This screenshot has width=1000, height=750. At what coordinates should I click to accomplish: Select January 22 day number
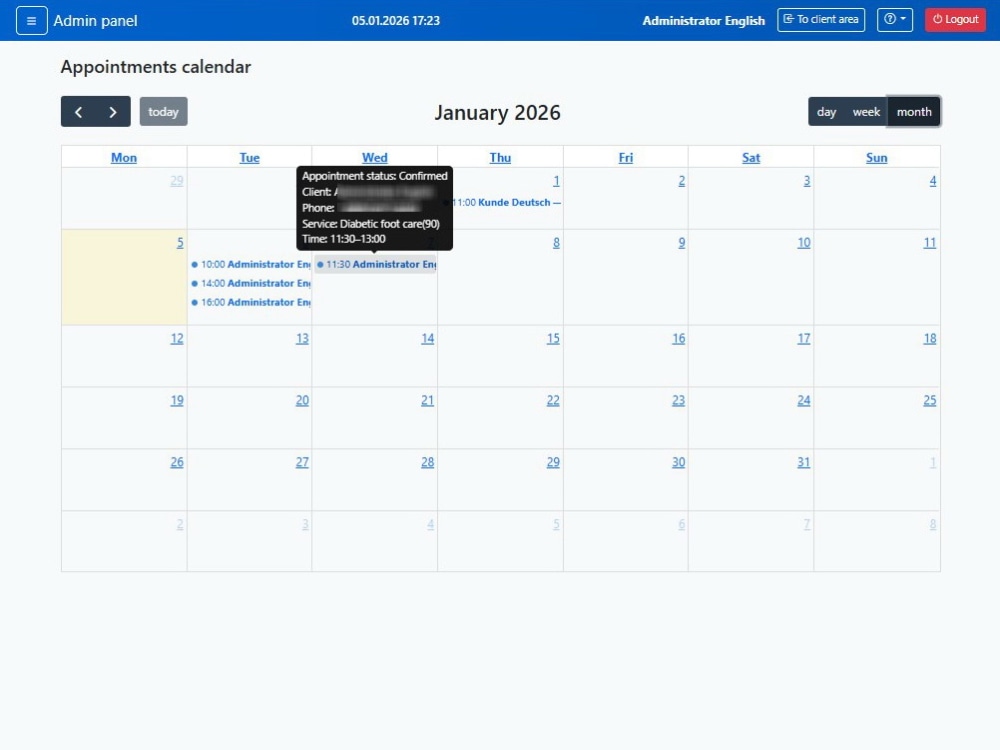click(x=553, y=401)
